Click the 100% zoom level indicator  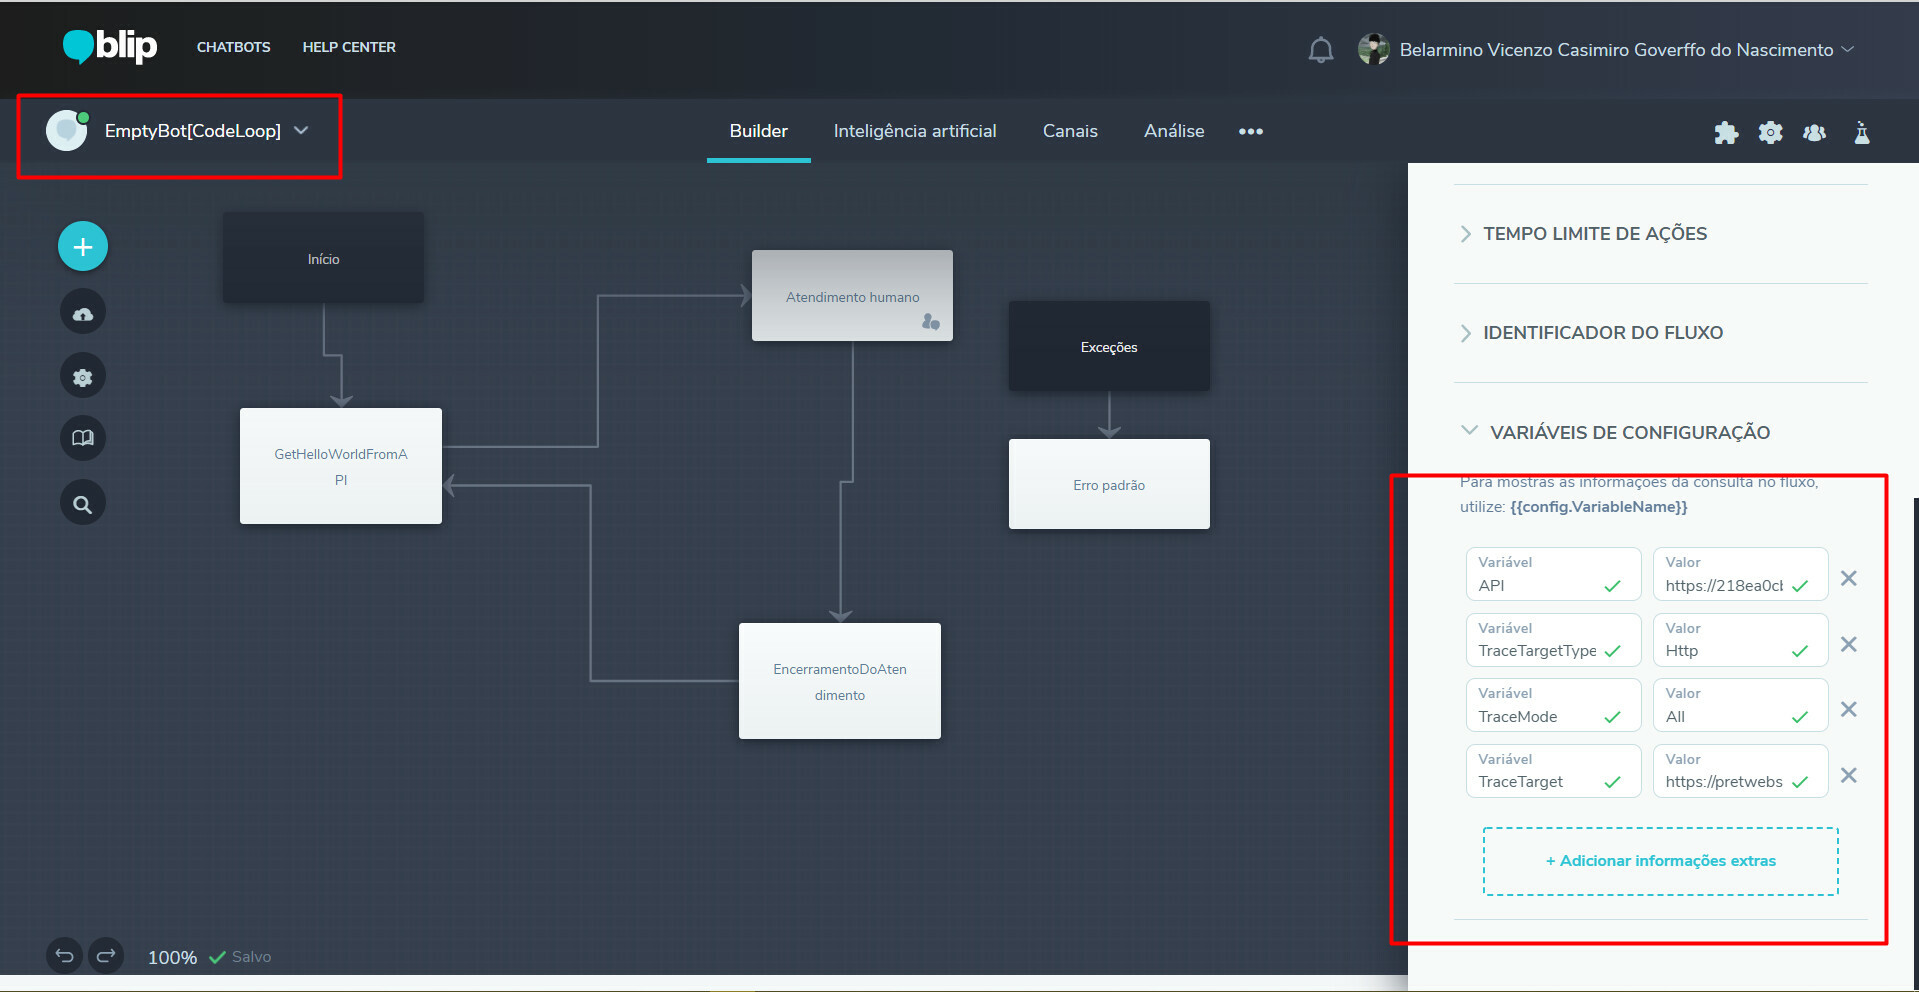pyautogui.click(x=172, y=957)
